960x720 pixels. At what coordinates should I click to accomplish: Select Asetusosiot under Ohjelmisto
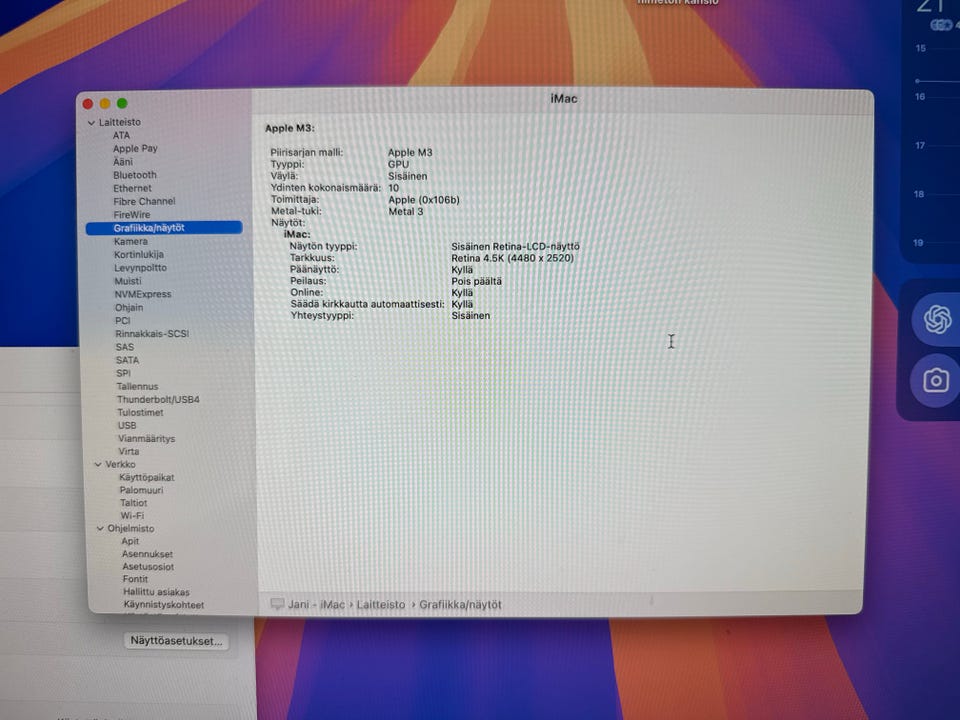click(x=148, y=567)
